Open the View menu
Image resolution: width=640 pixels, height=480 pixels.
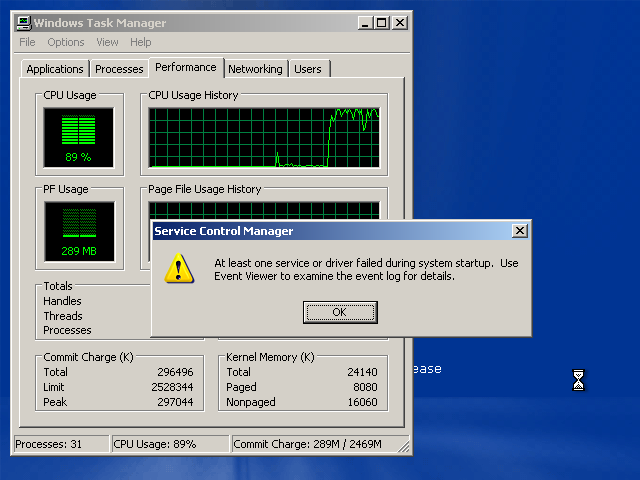[x=107, y=42]
